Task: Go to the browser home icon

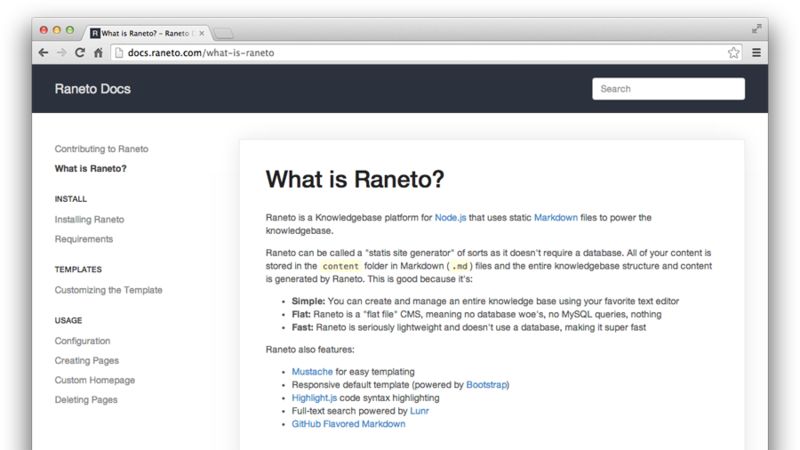Action: [x=98, y=52]
